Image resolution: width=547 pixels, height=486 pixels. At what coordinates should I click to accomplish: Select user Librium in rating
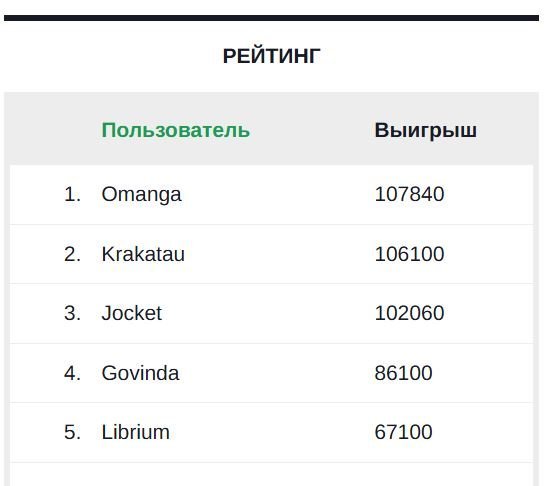[x=135, y=432]
